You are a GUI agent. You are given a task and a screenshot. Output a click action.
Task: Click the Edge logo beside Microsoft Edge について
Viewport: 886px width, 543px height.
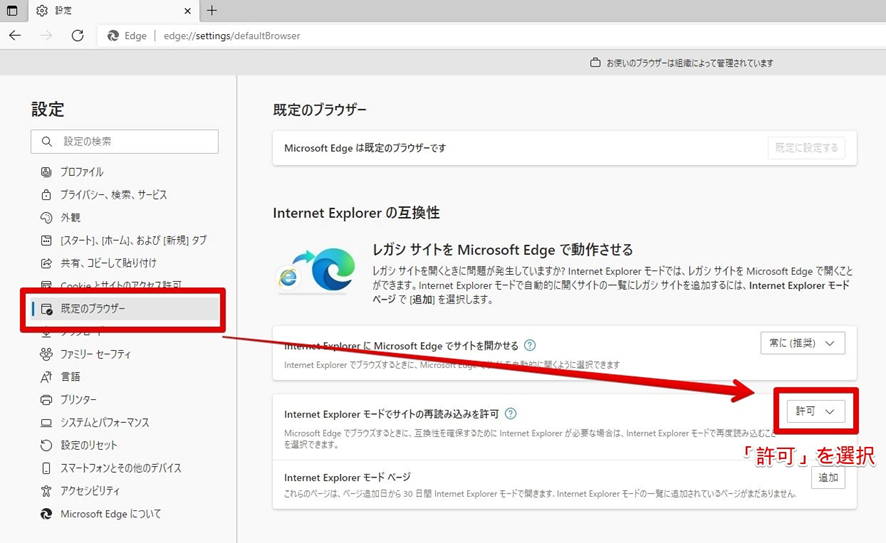tap(46, 514)
